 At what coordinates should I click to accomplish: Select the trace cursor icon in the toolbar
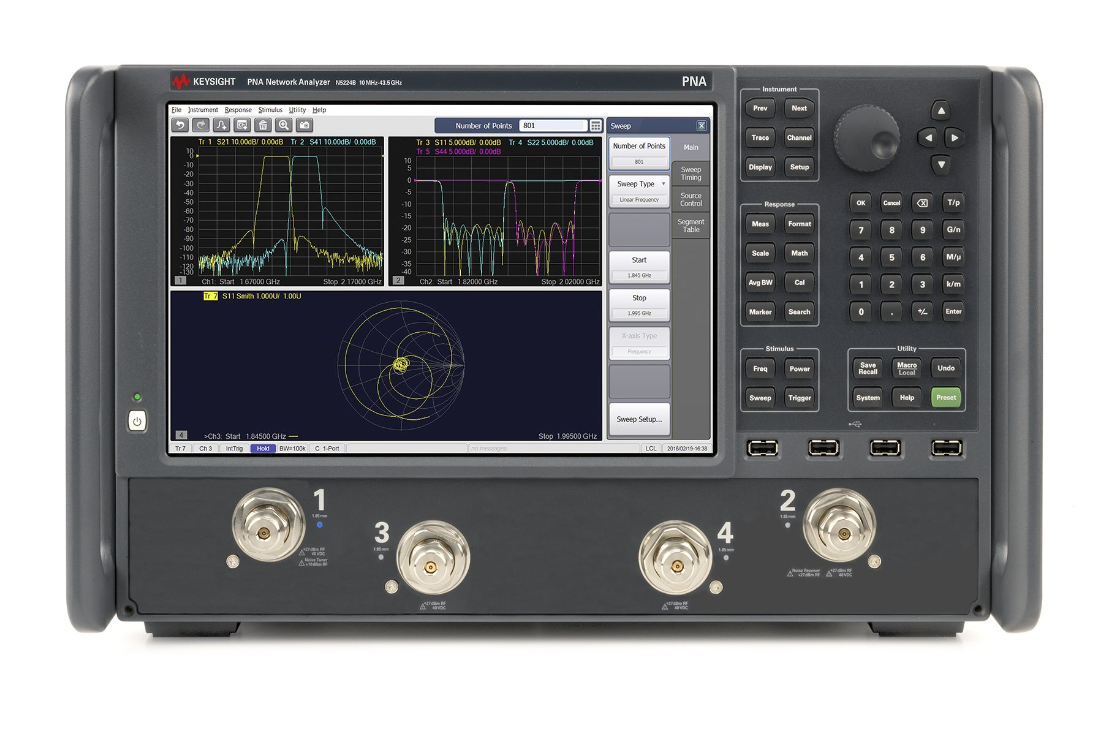pos(223,125)
